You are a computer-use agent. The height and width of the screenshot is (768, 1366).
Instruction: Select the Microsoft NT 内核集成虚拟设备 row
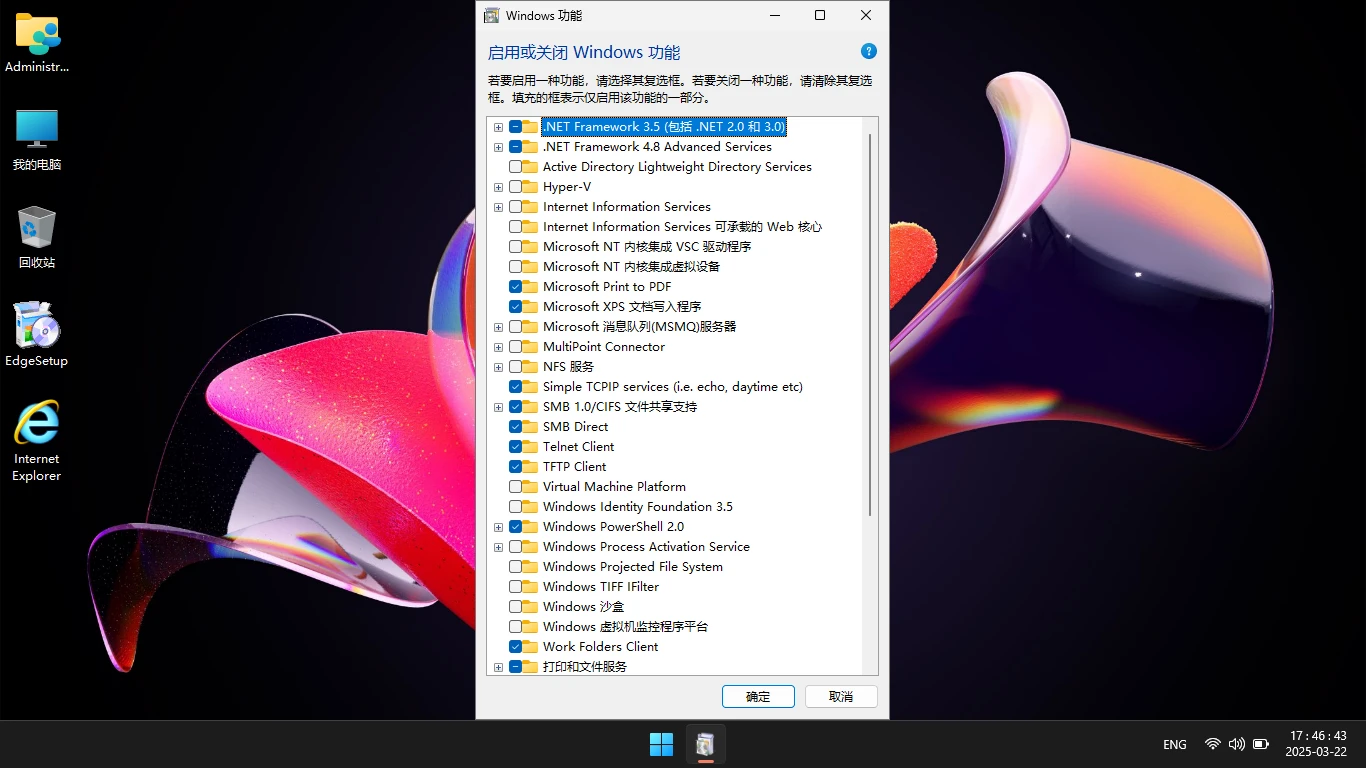[631, 267]
